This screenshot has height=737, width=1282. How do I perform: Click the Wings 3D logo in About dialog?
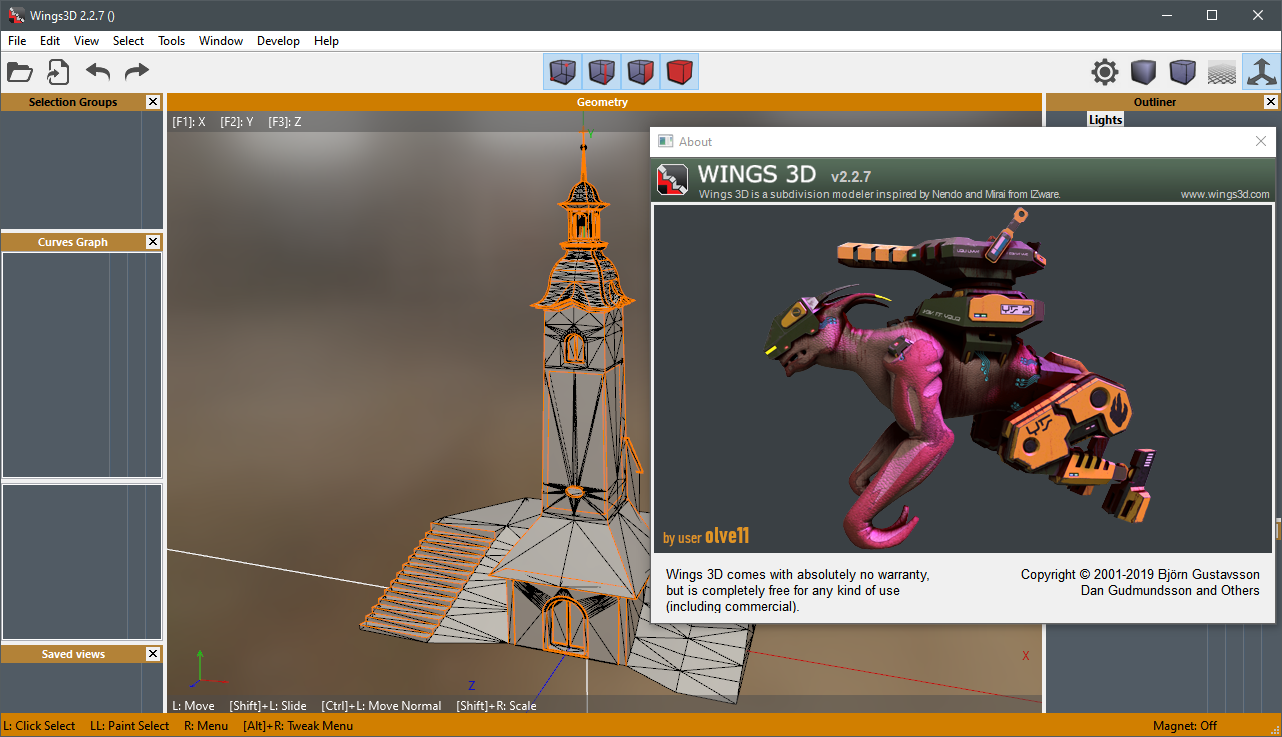pos(672,180)
